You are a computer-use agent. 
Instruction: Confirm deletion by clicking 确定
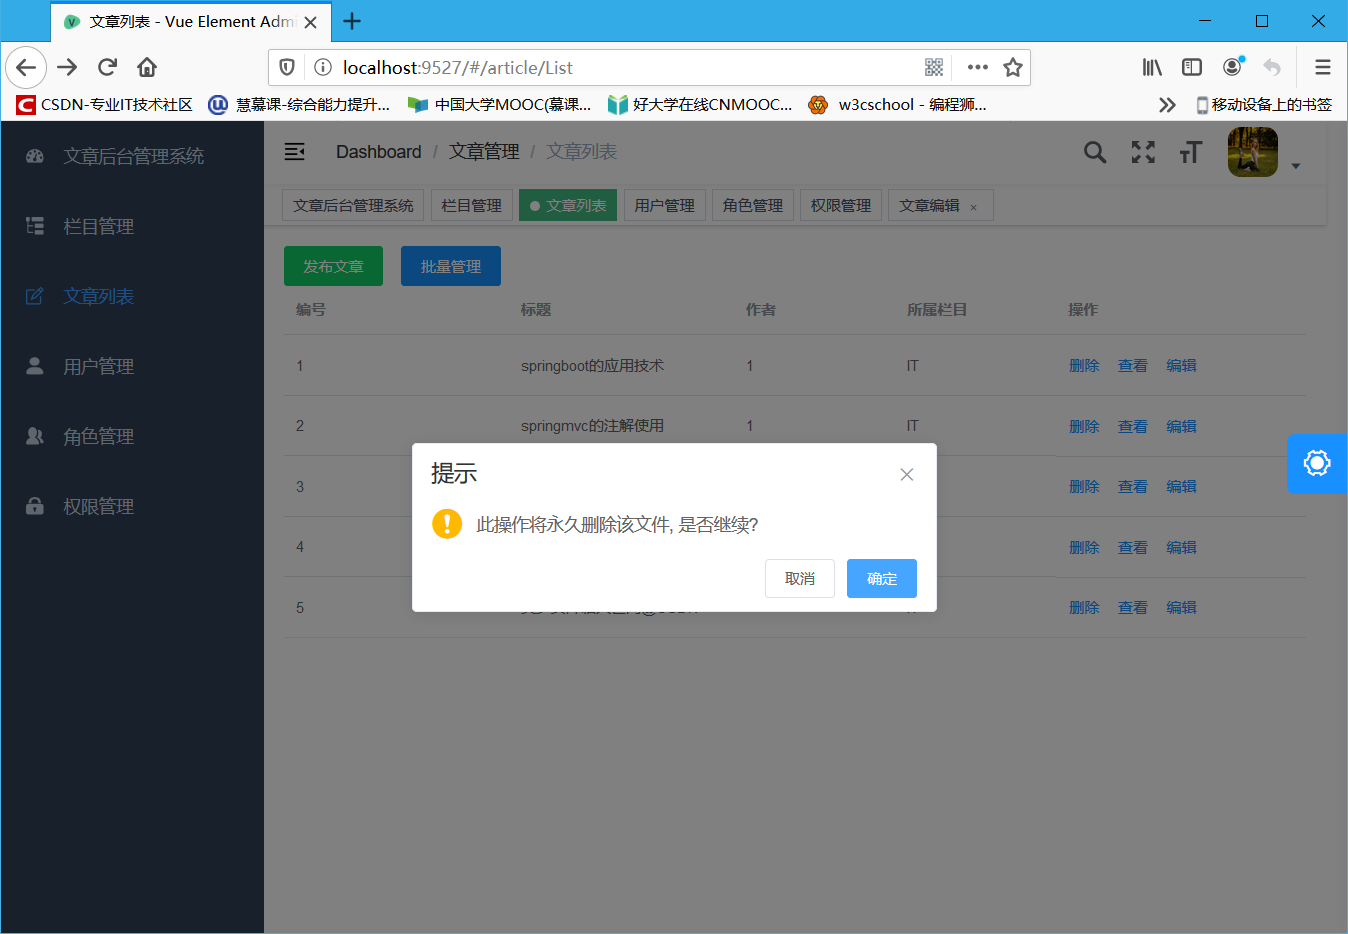point(881,578)
